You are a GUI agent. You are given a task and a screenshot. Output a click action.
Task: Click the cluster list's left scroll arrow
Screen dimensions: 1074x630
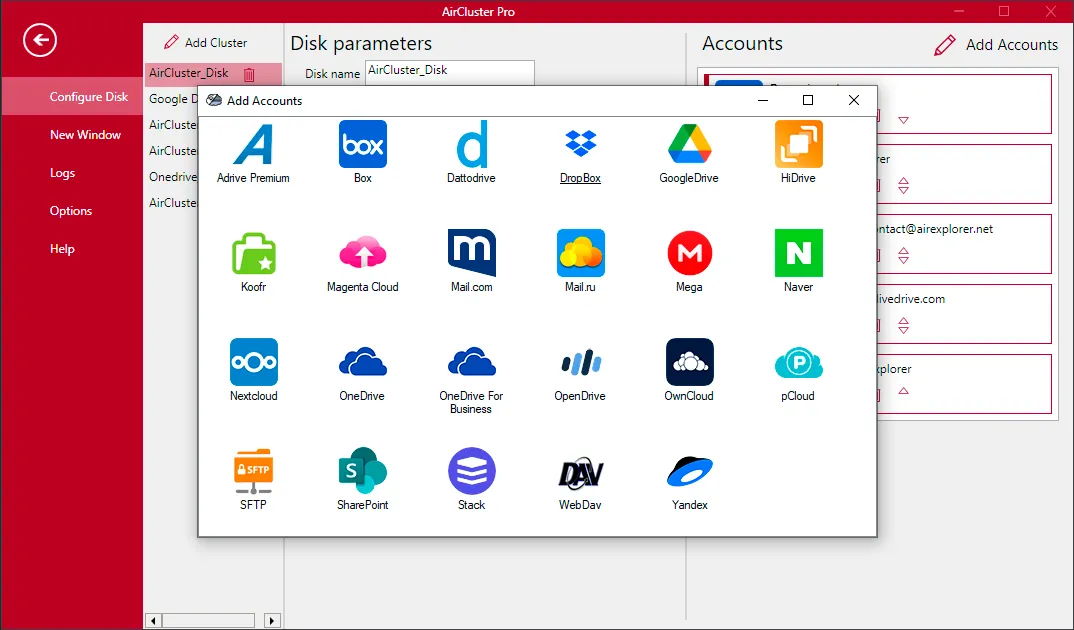[153, 621]
